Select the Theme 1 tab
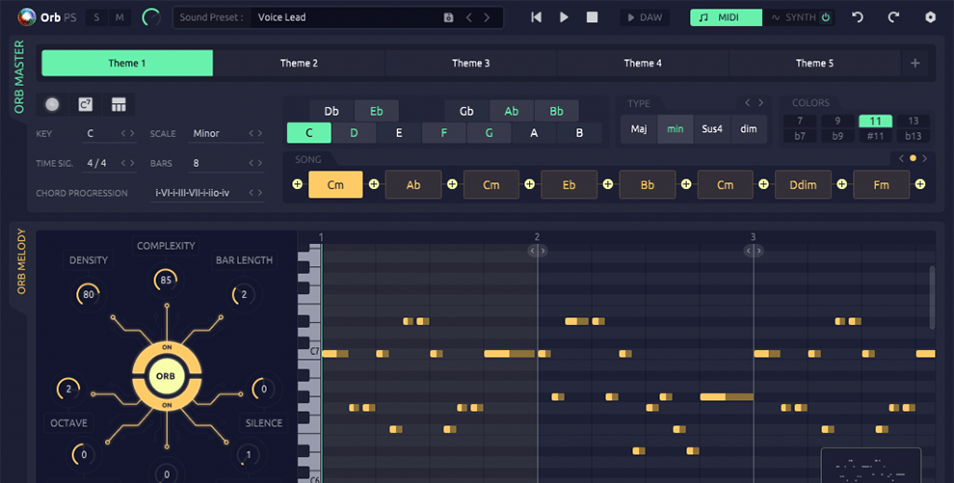This screenshot has width=954, height=483. [127, 63]
